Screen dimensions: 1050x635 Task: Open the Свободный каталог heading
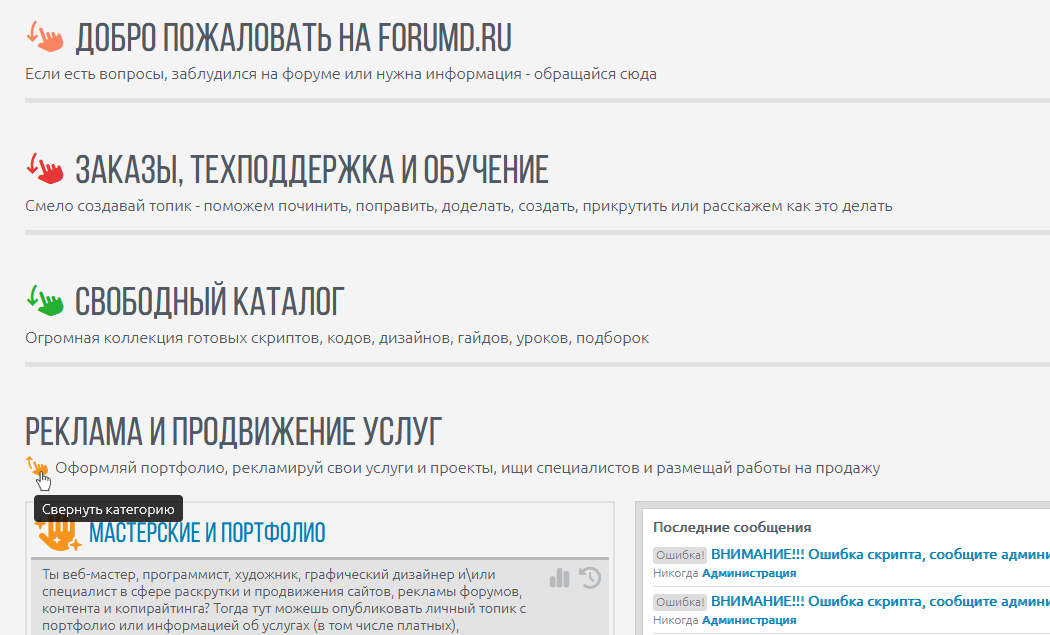(x=210, y=301)
